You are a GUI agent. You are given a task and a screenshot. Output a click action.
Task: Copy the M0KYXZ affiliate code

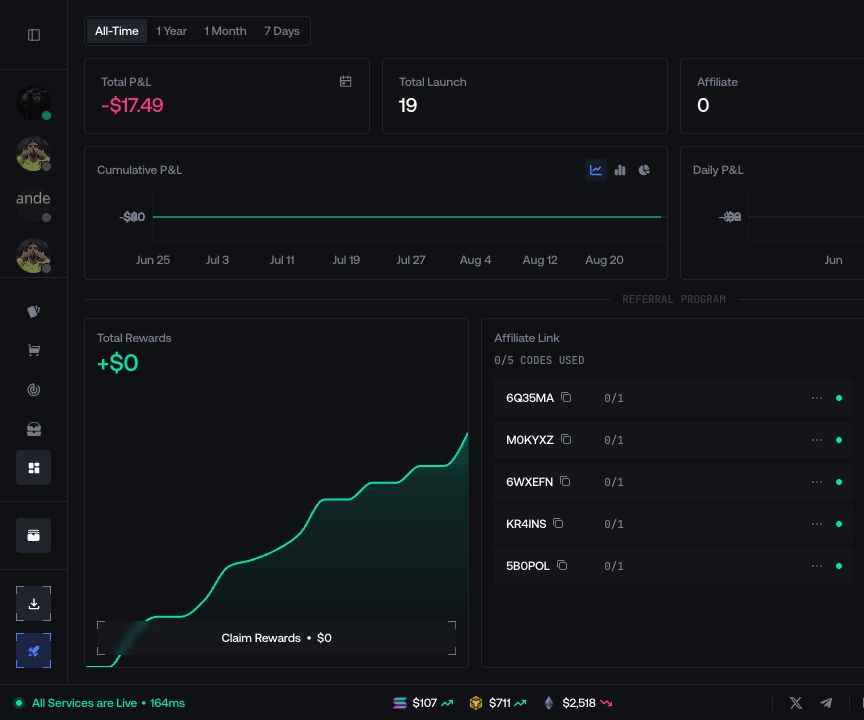click(x=566, y=439)
